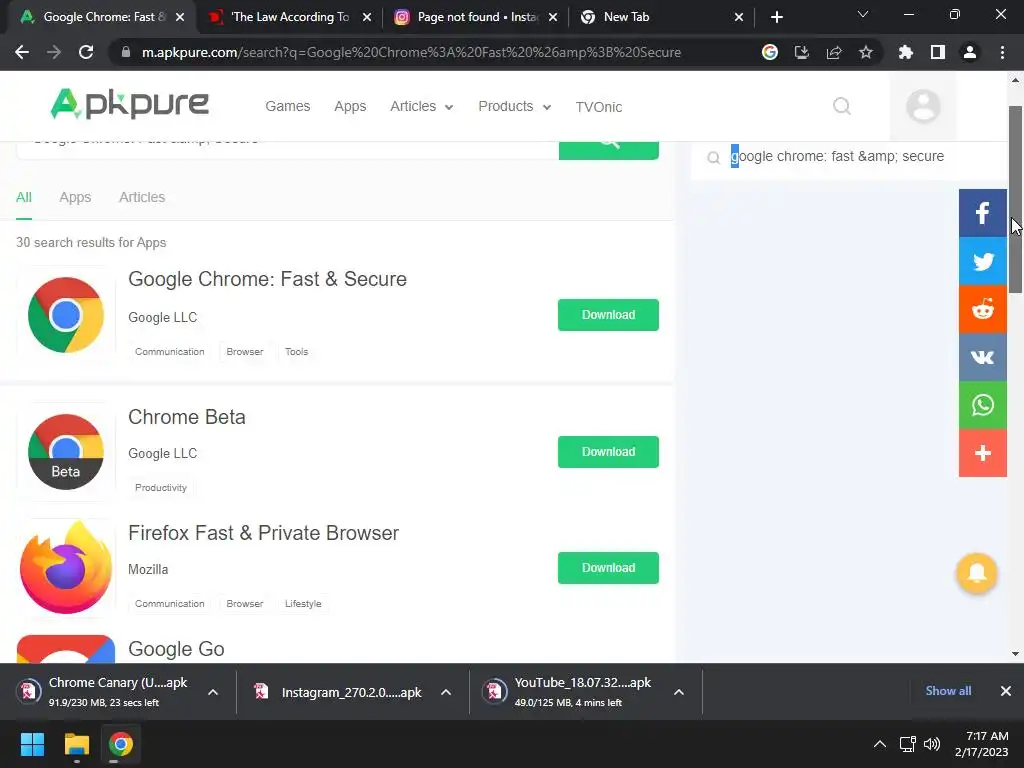Open more sharing options plus icon
This screenshot has width=1024, height=768.
982,453
